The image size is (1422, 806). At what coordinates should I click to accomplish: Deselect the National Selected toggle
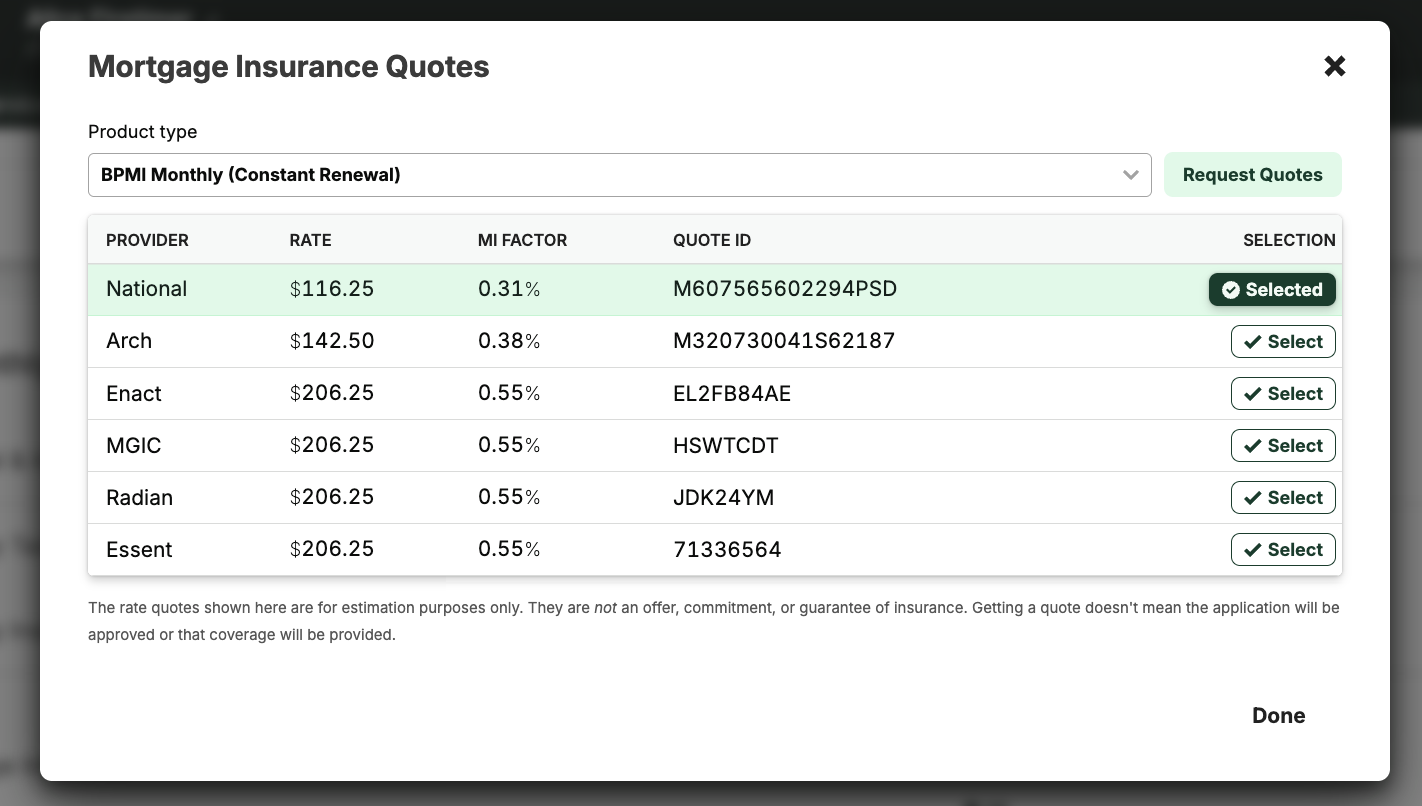click(1272, 290)
